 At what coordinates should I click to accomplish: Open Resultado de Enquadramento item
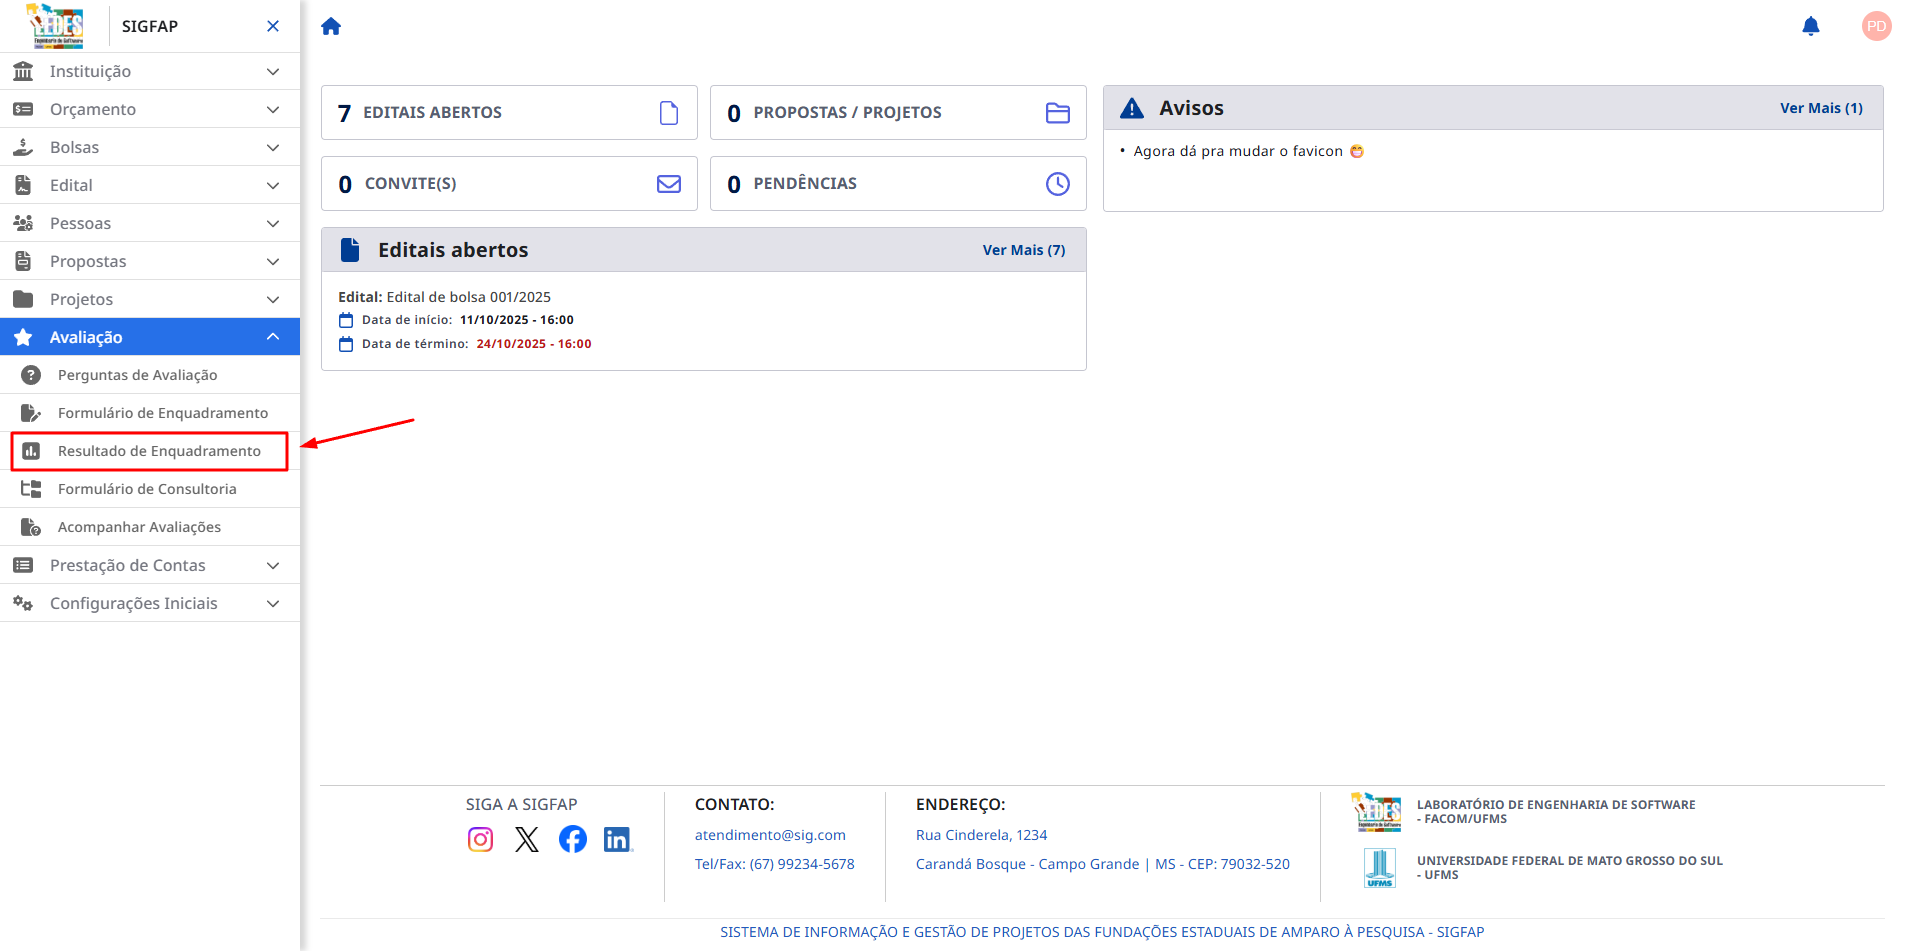point(159,451)
